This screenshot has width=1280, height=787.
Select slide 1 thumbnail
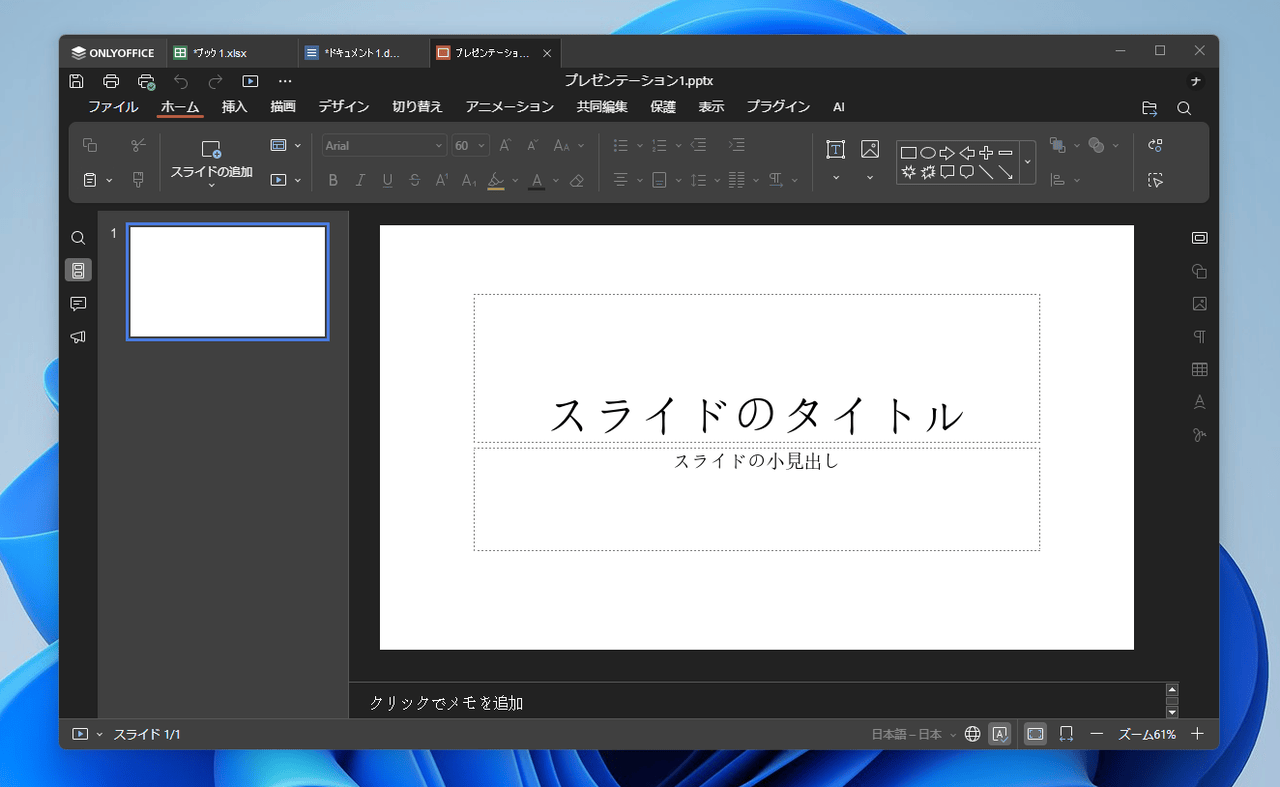click(x=228, y=282)
